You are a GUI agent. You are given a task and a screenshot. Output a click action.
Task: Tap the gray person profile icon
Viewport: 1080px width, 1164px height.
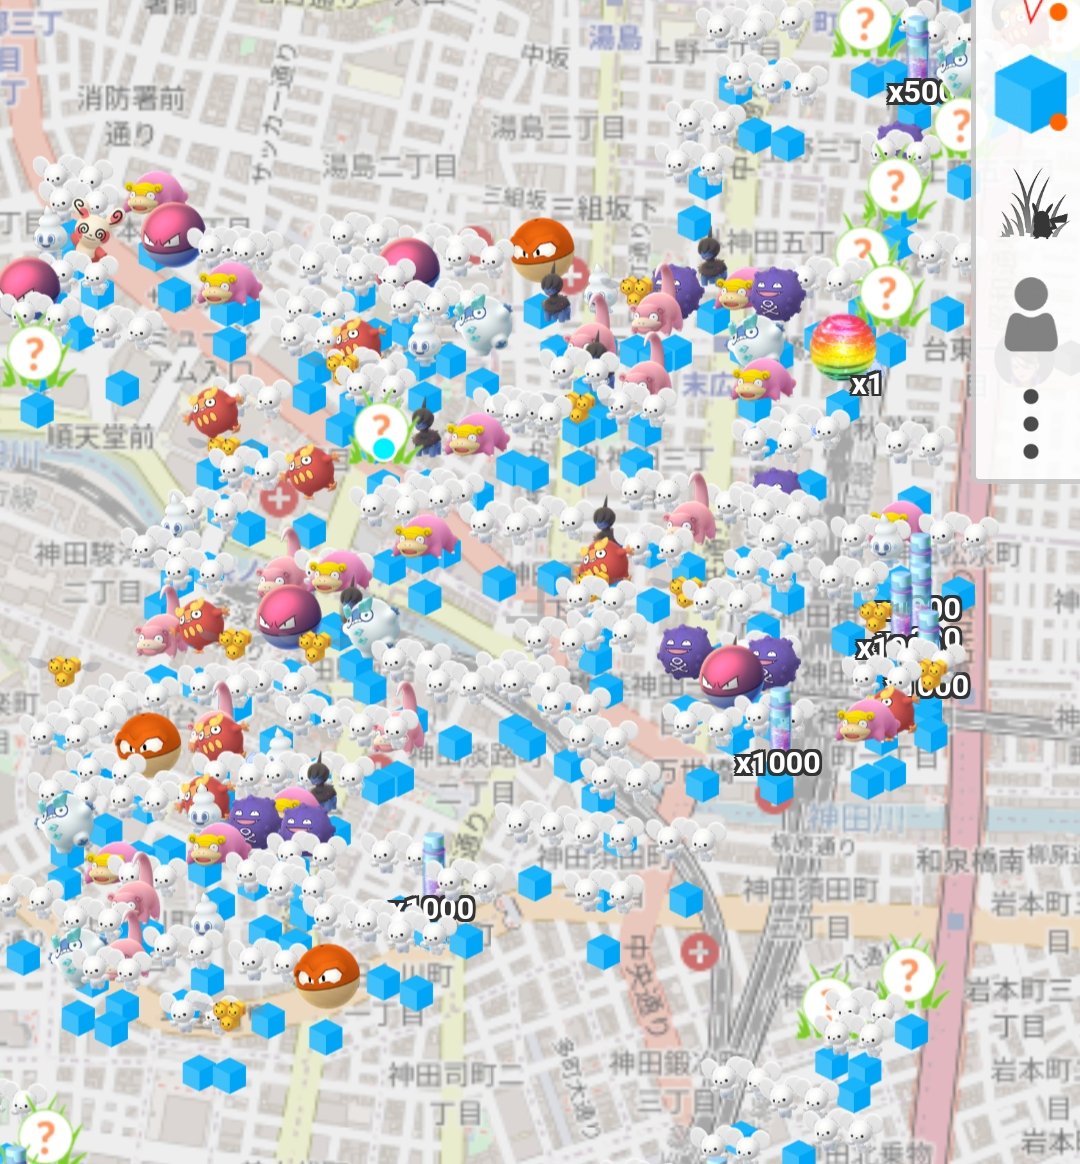pyautogui.click(x=1030, y=315)
